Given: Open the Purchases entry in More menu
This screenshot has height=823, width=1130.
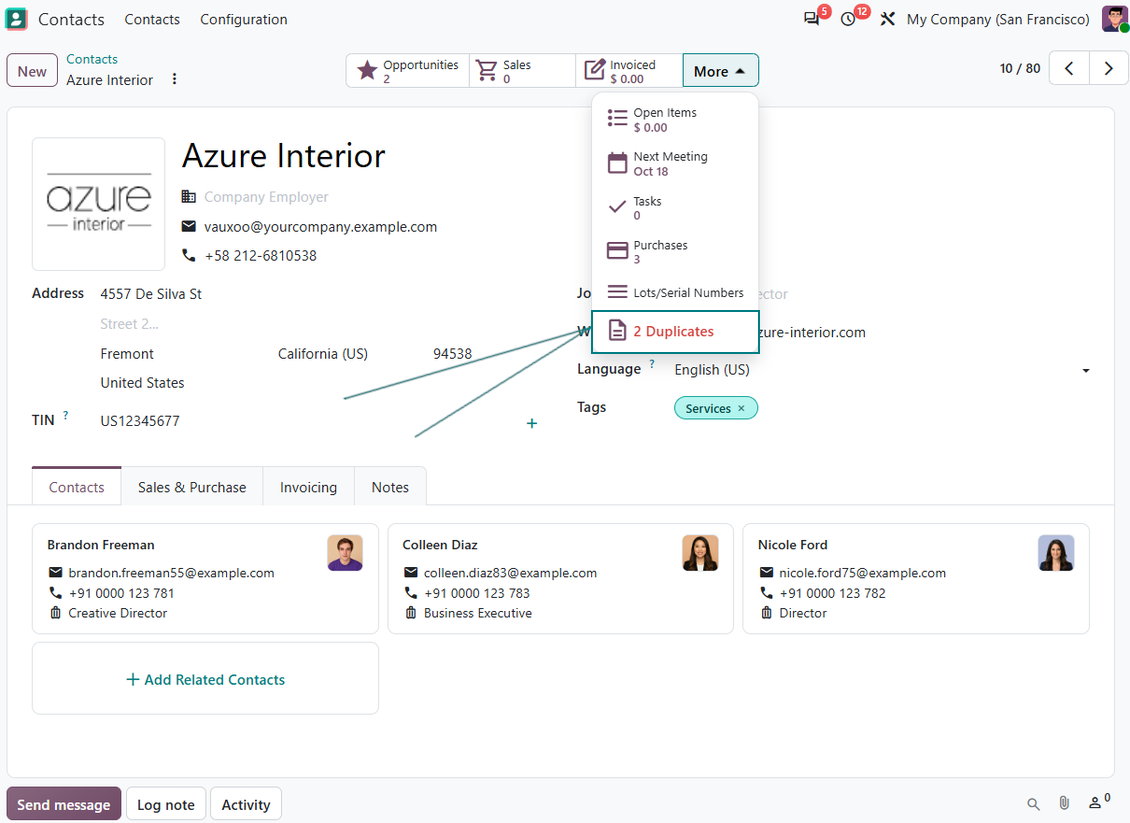Looking at the screenshot, I should point(675,252).
